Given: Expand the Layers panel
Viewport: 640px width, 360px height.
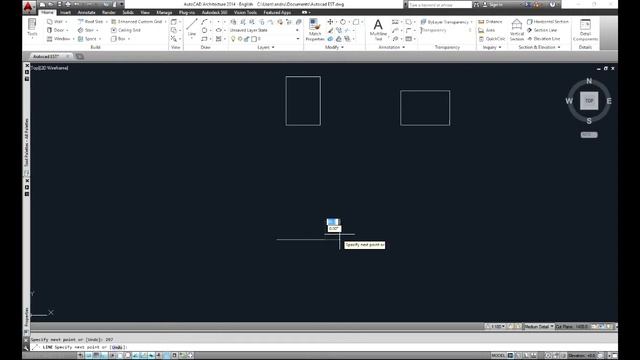Looking at the screenshot, I should point(266,47).
